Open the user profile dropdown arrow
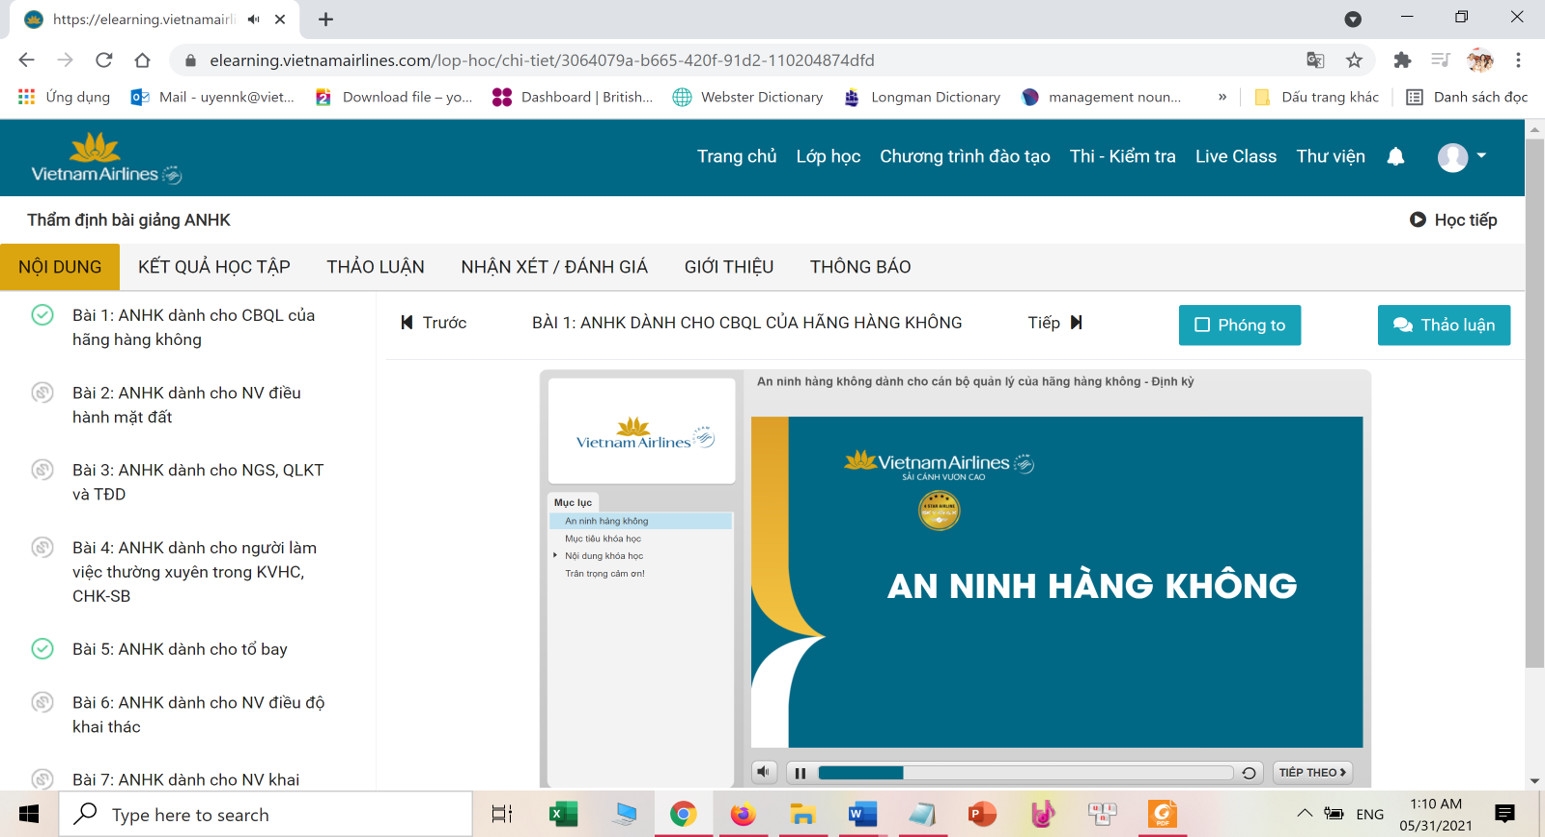1545x837 pixels. click(x=1481, y=156)
